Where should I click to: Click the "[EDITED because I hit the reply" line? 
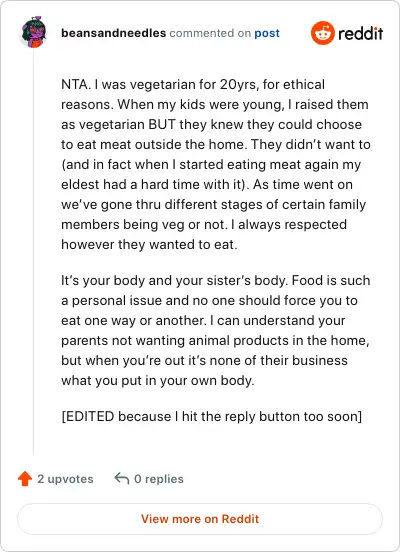coord(212,416)
